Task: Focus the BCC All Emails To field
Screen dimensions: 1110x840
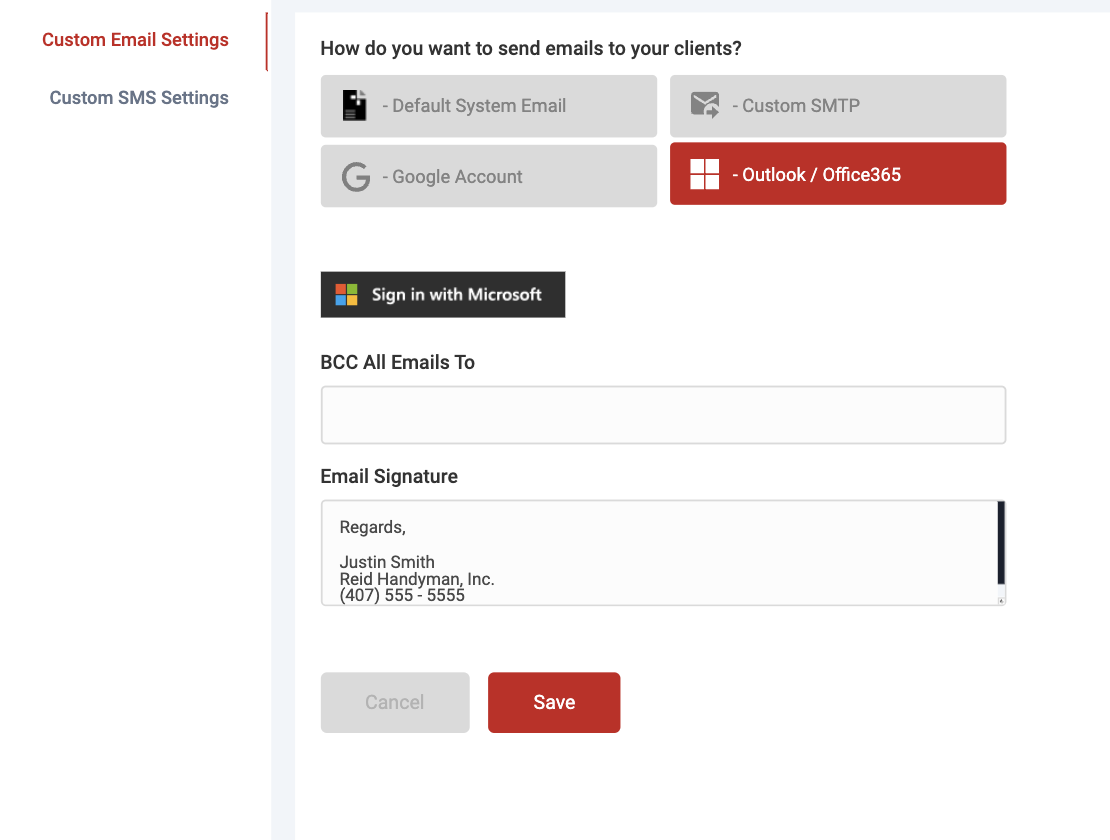Action: (663, 415)
